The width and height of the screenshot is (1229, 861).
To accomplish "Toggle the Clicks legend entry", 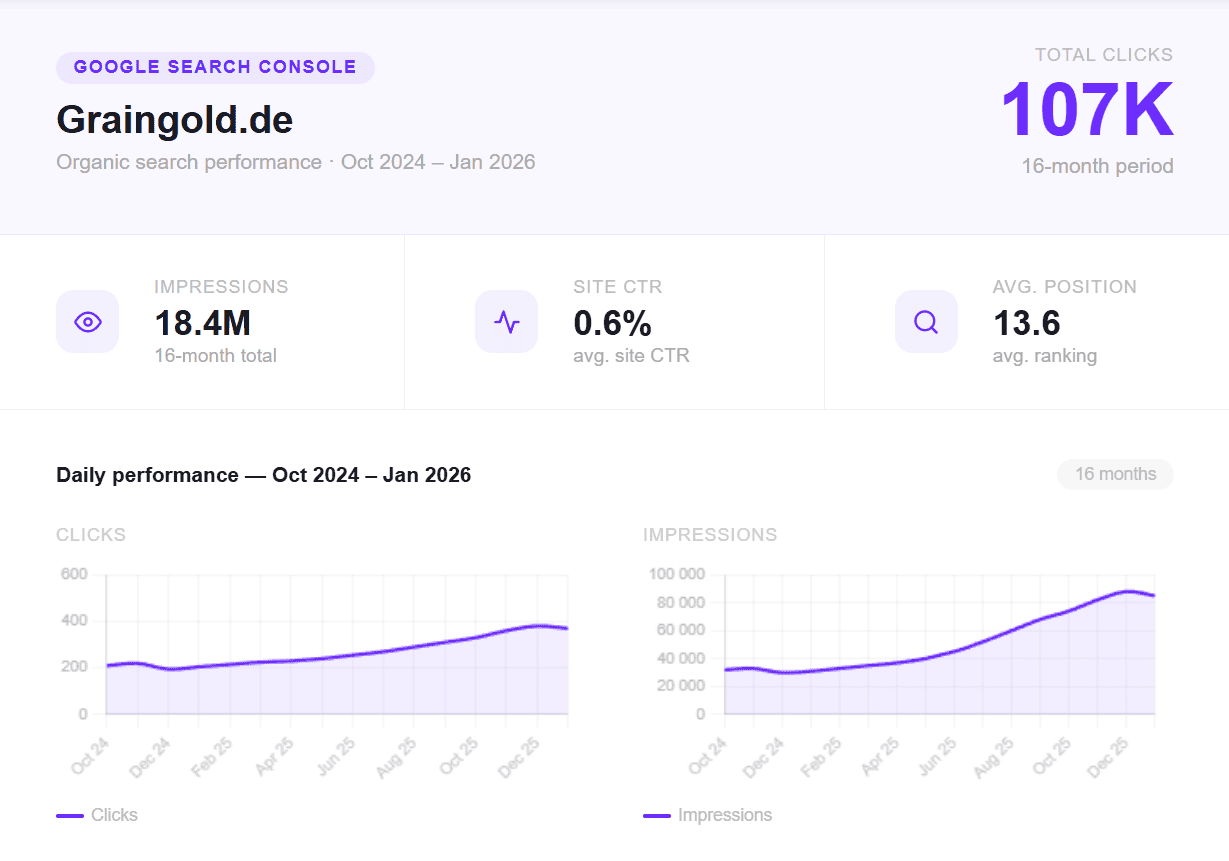I will click(x=97, y=815).
